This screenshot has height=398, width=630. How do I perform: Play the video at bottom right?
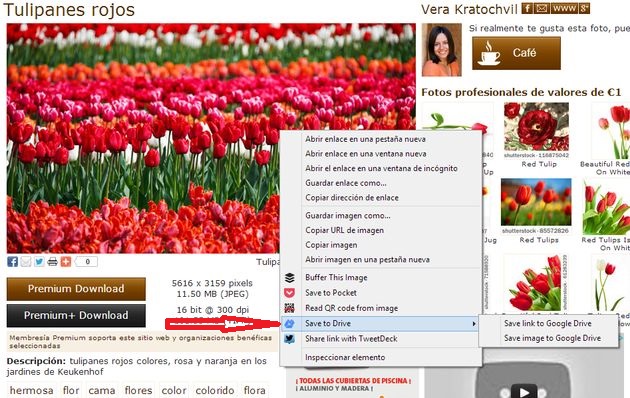(524, 392)
